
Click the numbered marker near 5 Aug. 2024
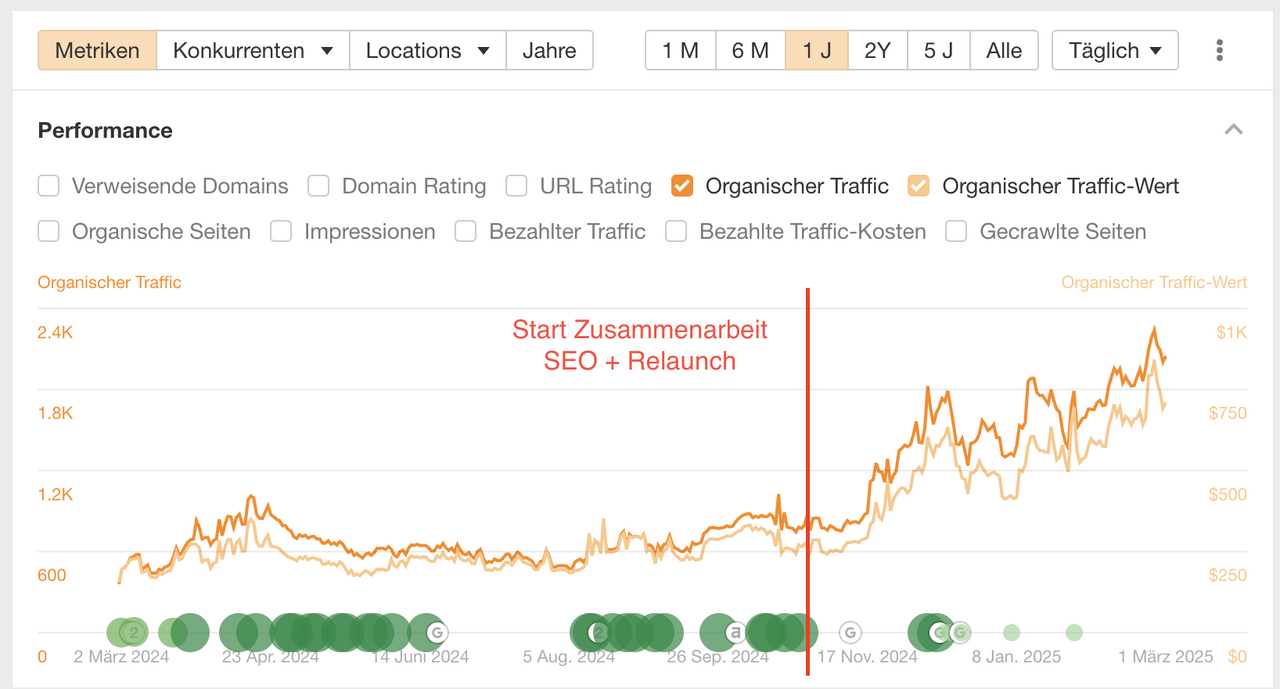pos(598,632)
